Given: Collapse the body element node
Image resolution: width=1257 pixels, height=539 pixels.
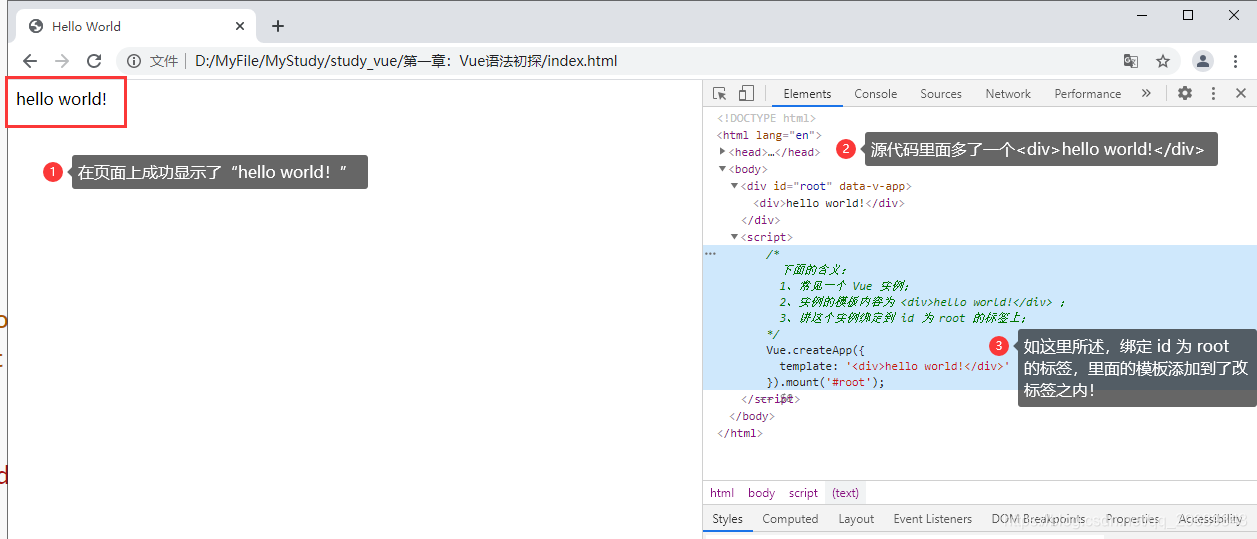Looking at the screenshot, I should tap(723, 169).
